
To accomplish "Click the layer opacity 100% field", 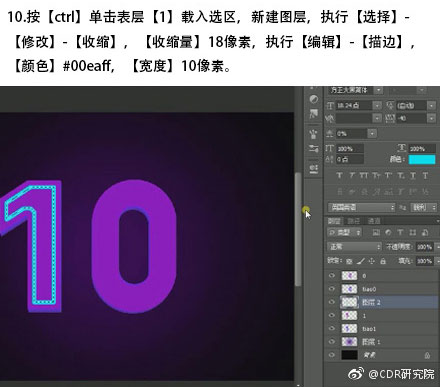I will point(425,247).
